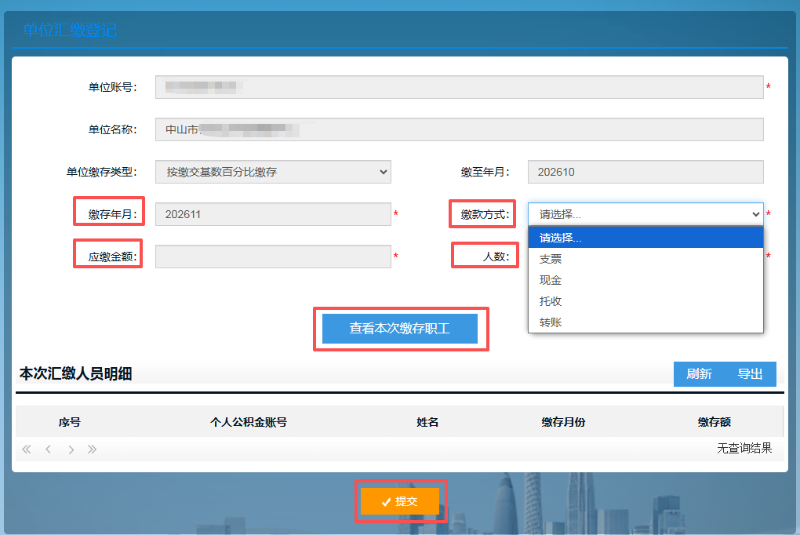Click the 应缴金额 input field
Screen dimensions: 800x535
pos(273,257)
